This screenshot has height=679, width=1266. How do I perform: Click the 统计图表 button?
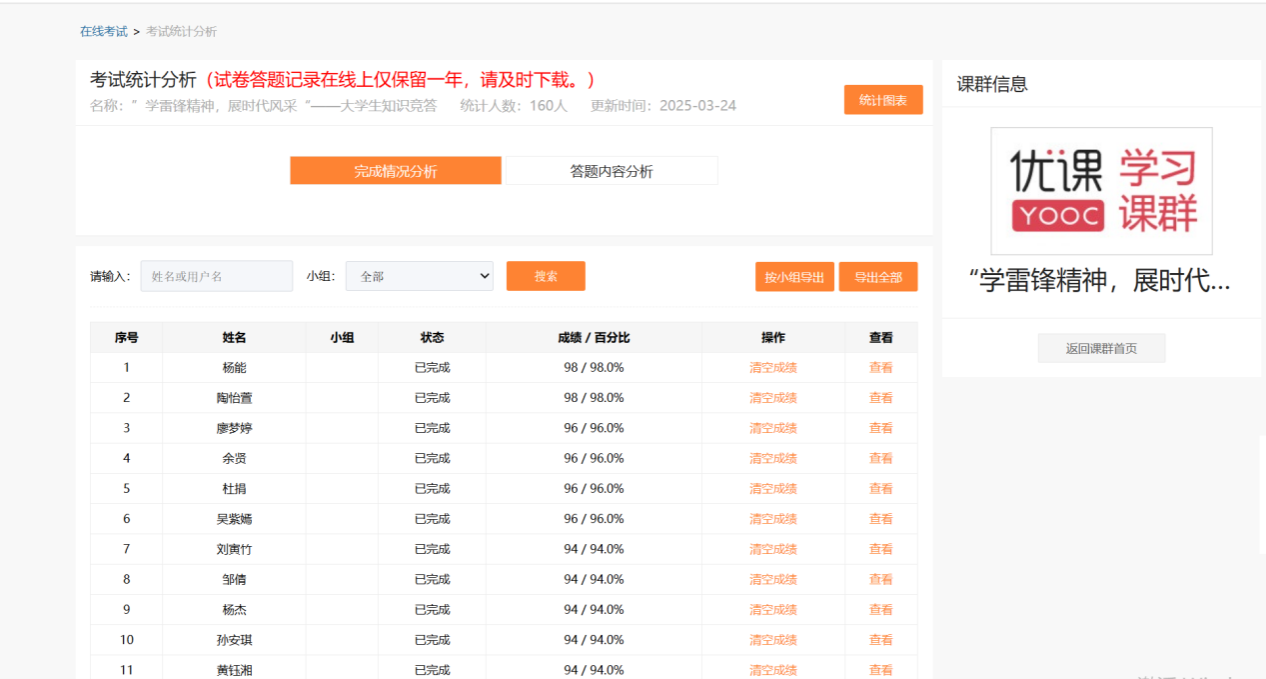pos(883,100)
